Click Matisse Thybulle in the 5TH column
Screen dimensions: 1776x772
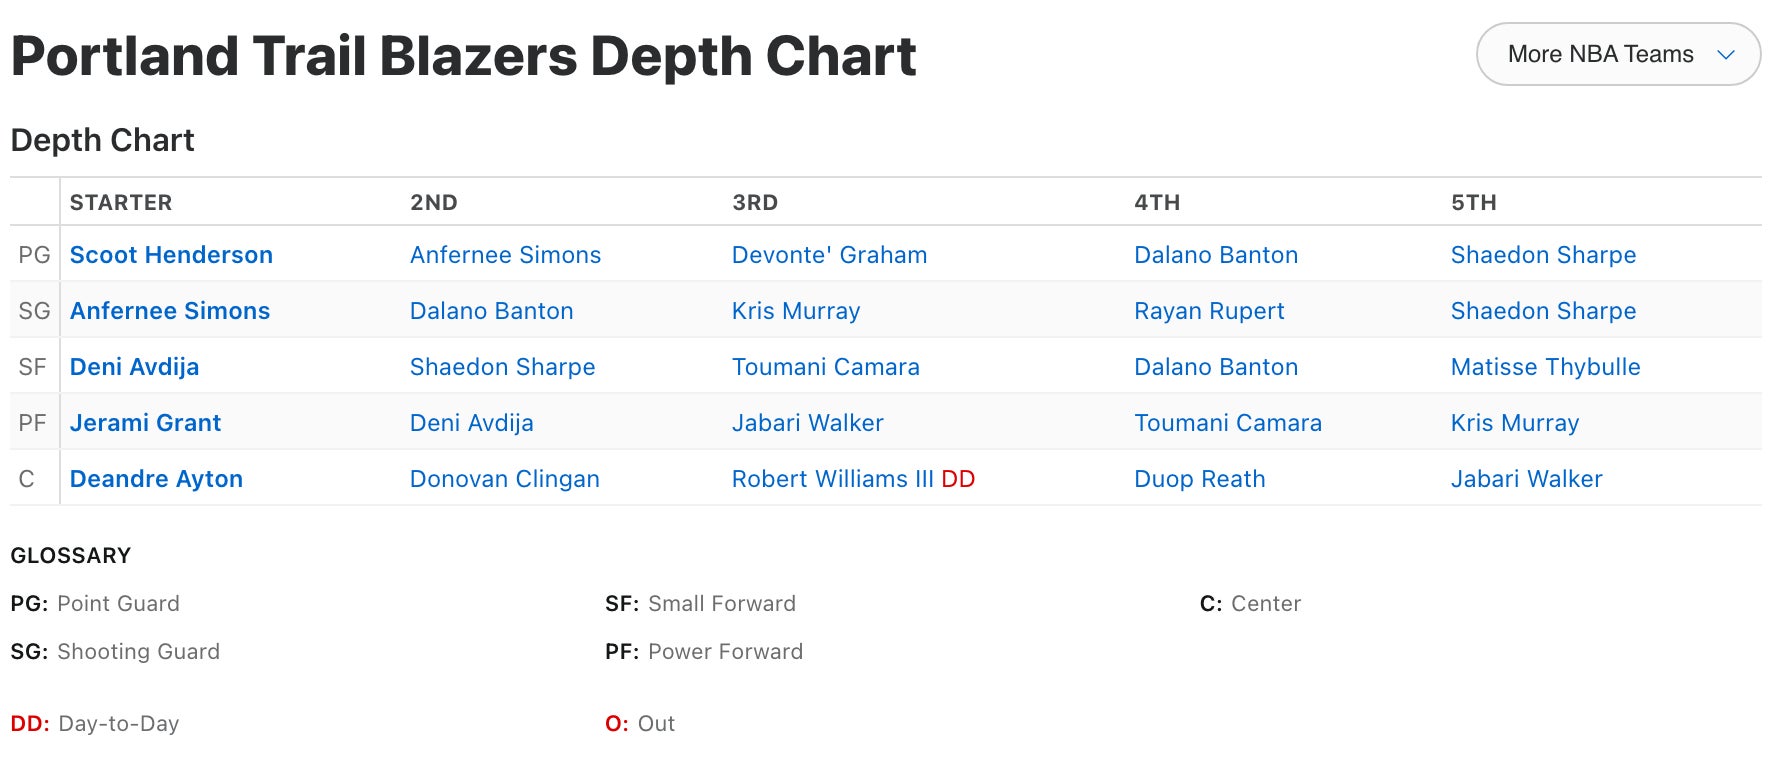click(x=1545, y=367)
